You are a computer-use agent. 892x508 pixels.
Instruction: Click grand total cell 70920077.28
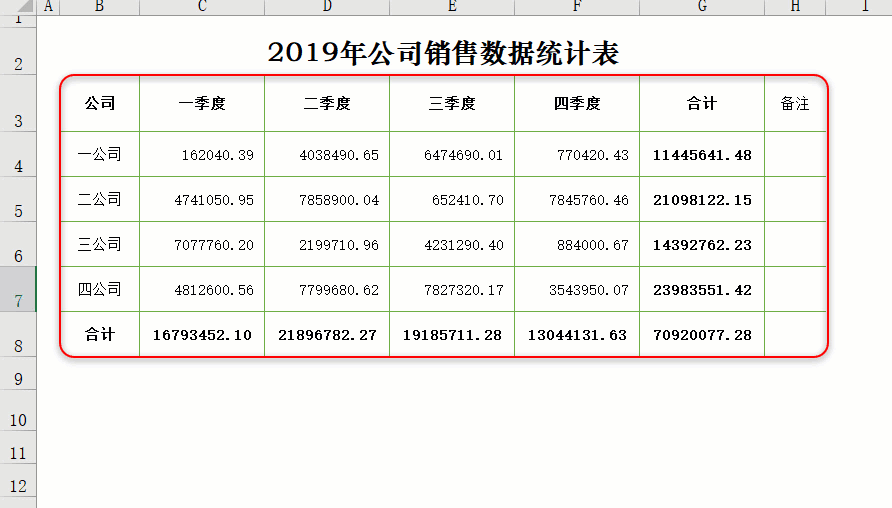702,334
